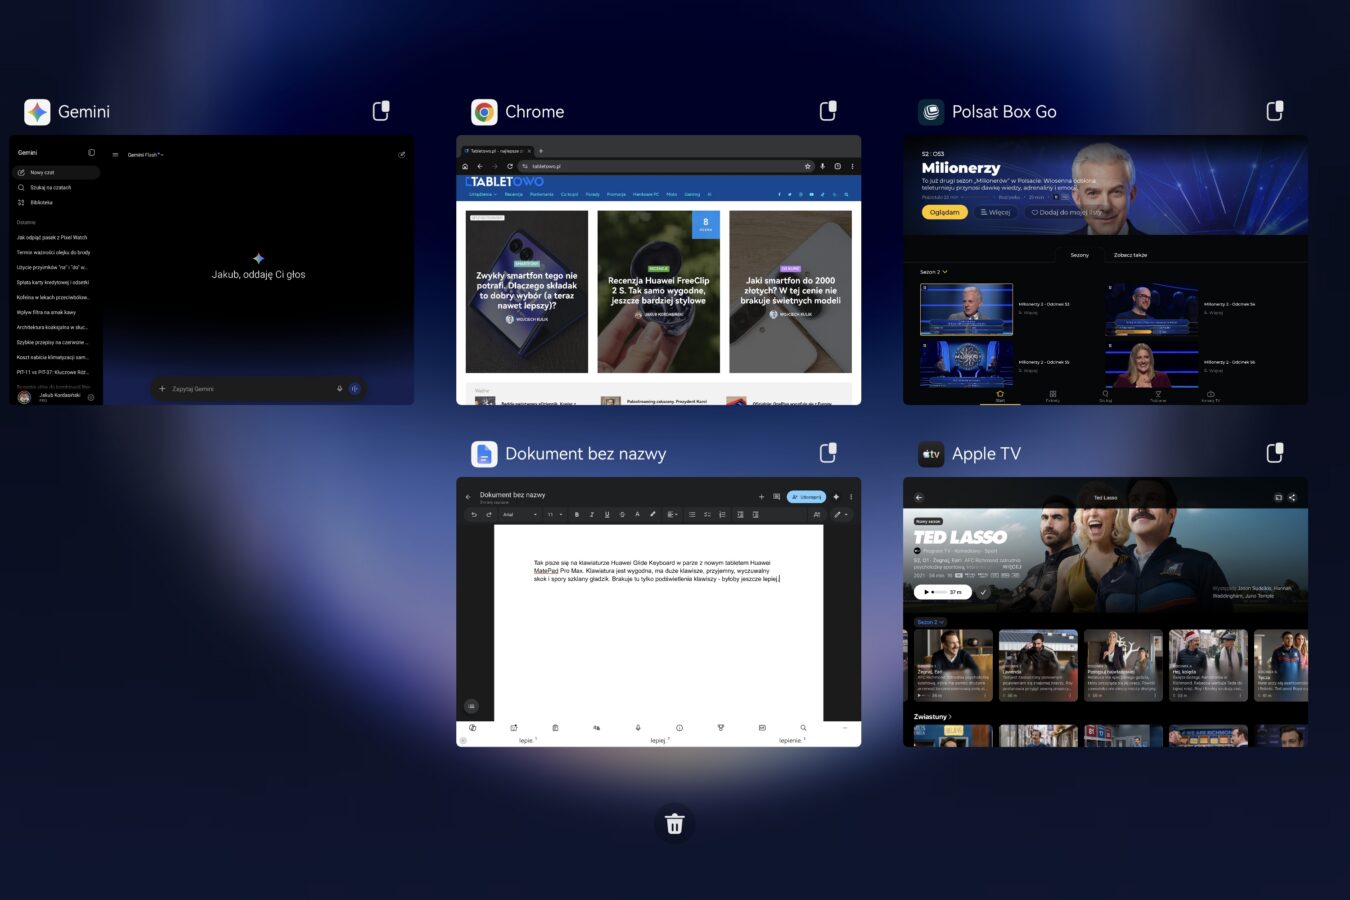Apply italic formatting in Docs toolbar
The image size is (1350, 900).
592,515
